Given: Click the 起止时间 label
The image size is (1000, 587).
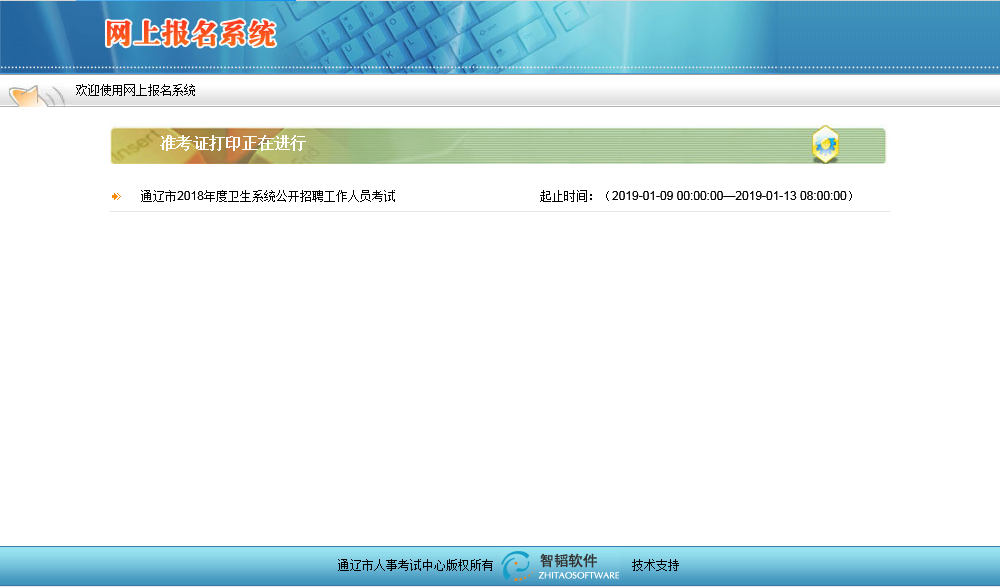Looking at the screenshot, I should pyautogui.click(x=567, y=196).
